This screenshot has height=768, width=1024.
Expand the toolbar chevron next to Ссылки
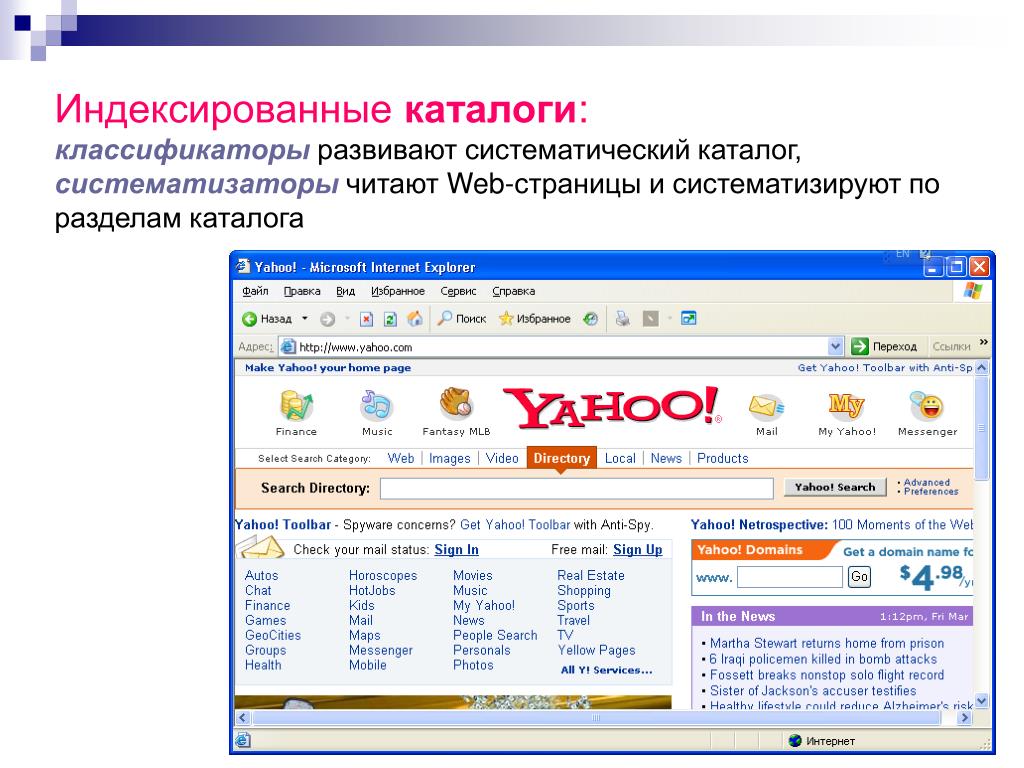click(984, 342)
